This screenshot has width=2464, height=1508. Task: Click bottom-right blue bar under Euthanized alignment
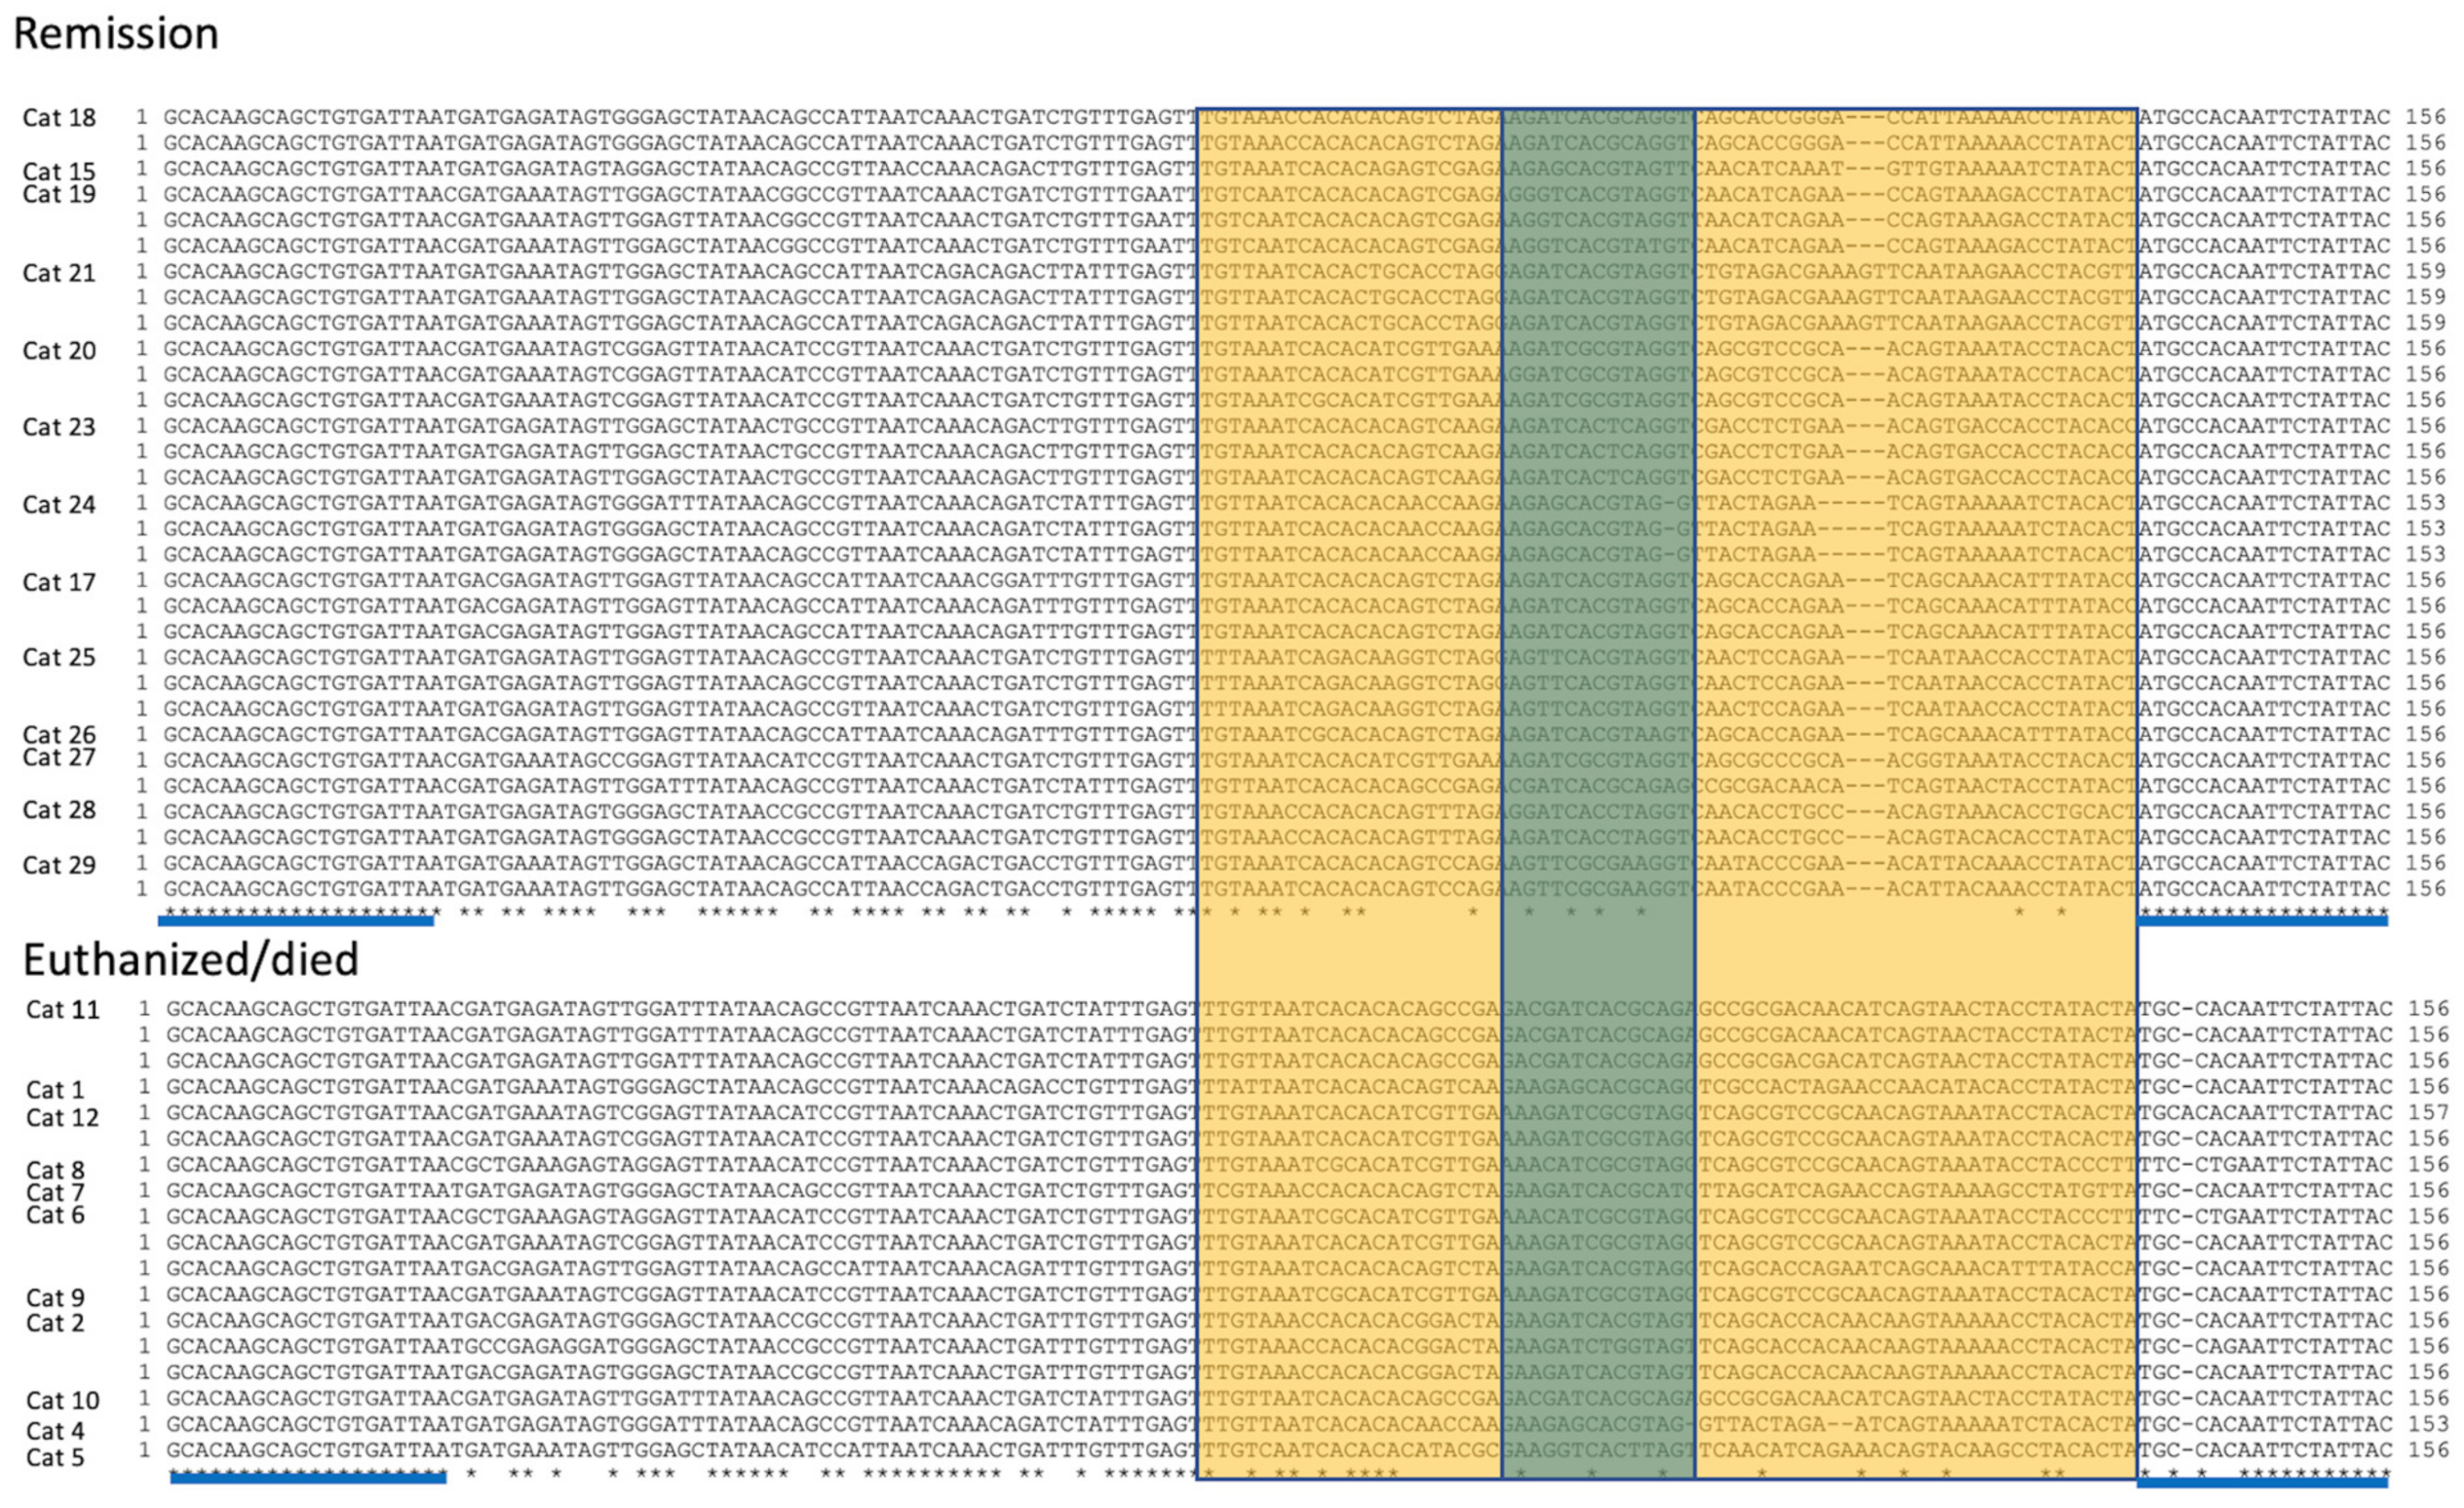[x=2262, y=1483]
